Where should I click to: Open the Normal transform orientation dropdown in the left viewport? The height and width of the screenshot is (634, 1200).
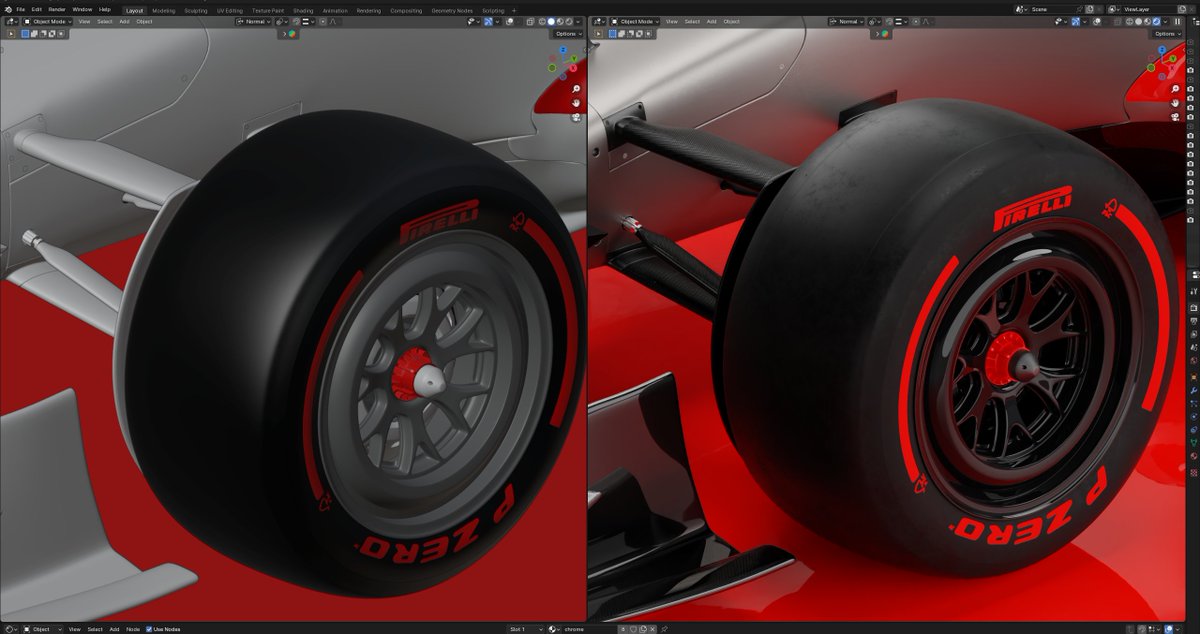tap(253, 21)
